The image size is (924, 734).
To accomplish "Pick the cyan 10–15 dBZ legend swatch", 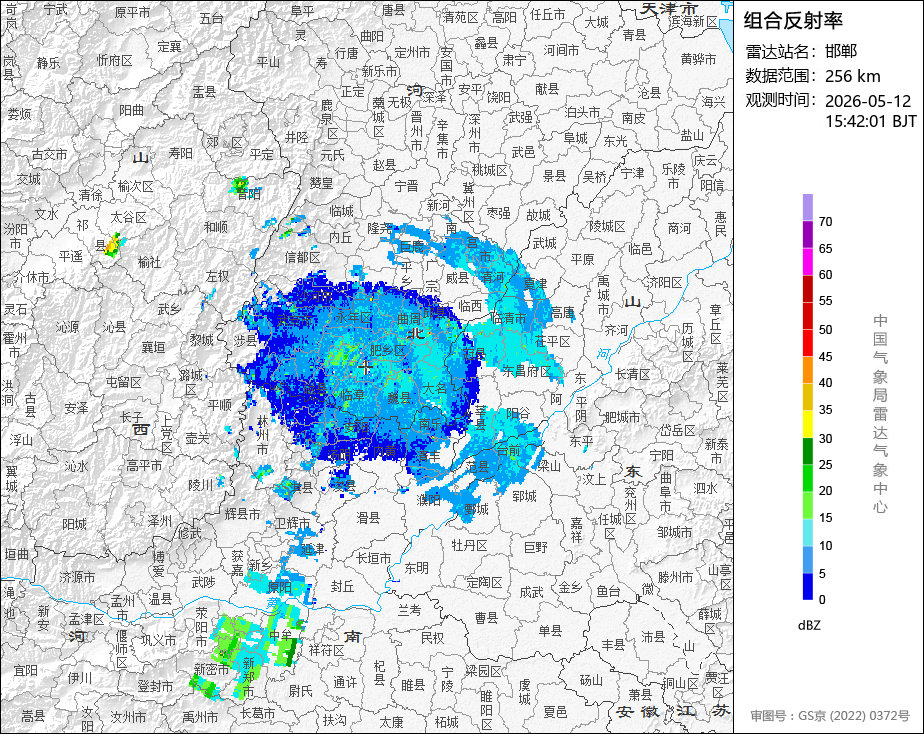I will coord(807,532).
